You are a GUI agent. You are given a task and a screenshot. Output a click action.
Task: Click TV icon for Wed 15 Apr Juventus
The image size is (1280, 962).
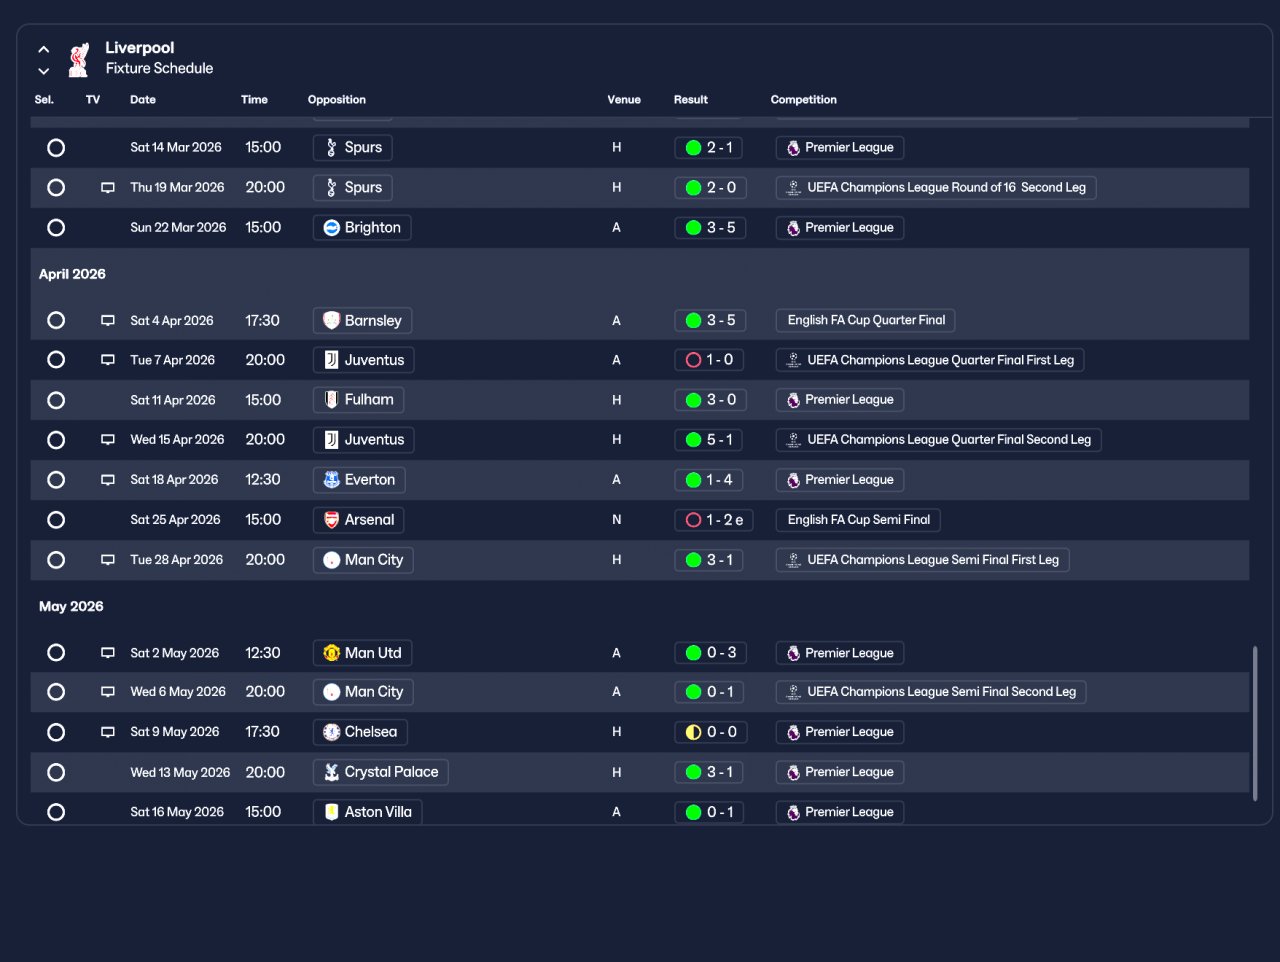pyautogui.click(x=108, y=440)
